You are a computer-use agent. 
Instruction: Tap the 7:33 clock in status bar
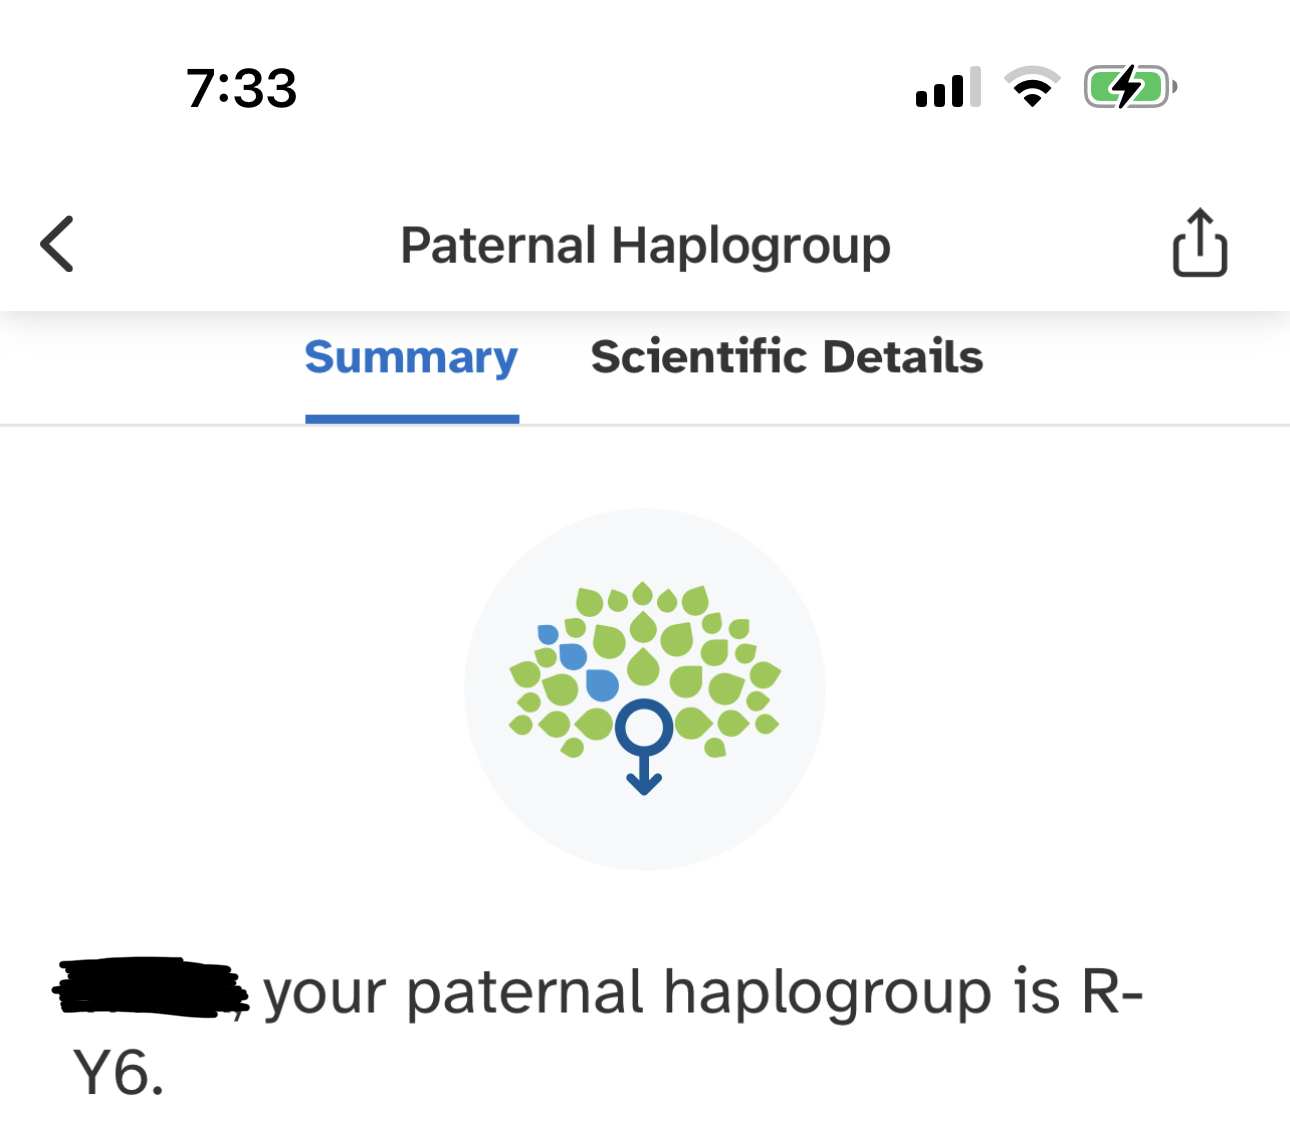(241, 88)
